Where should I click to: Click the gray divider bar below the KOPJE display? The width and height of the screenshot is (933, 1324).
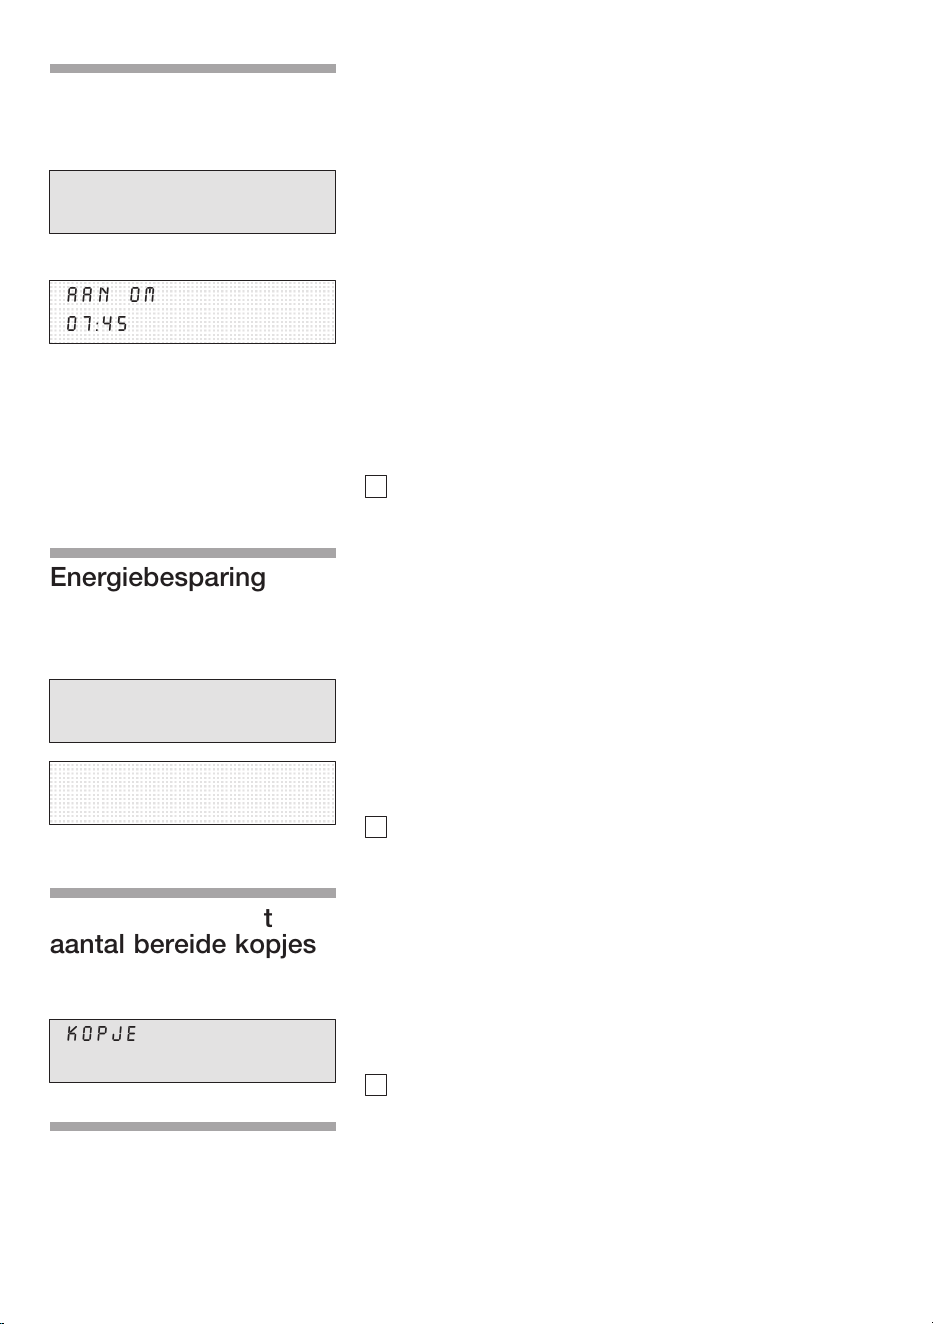click(x=193, y=1127)
